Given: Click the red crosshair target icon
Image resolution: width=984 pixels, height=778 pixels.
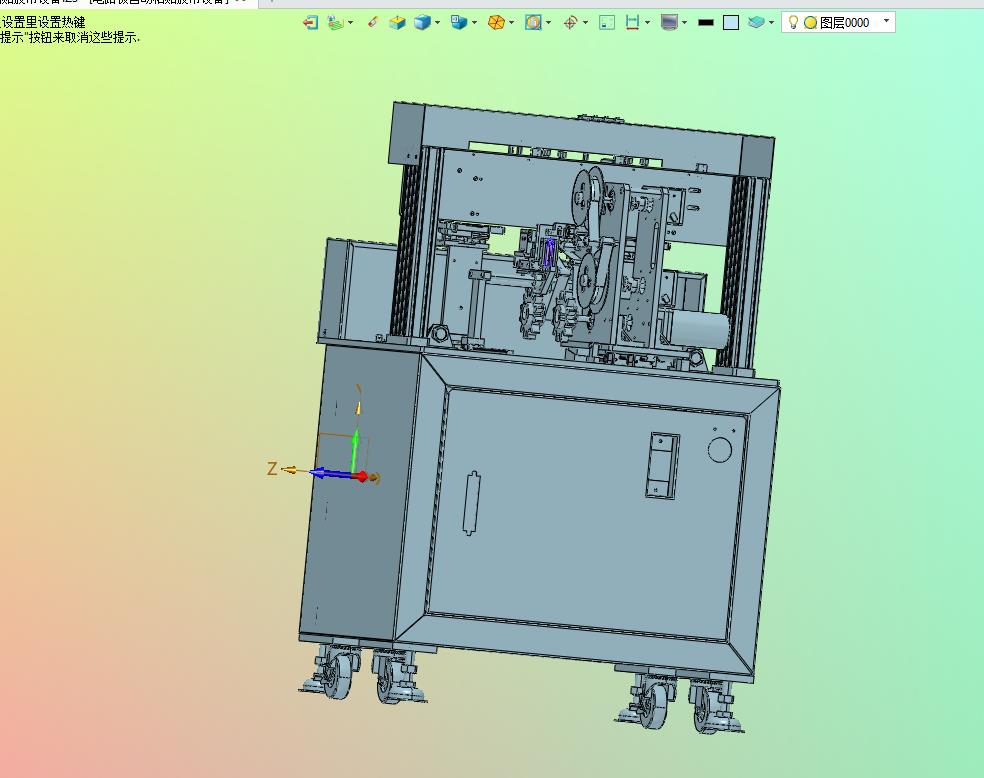Looking at the screenshot, I should pos(570,22).
